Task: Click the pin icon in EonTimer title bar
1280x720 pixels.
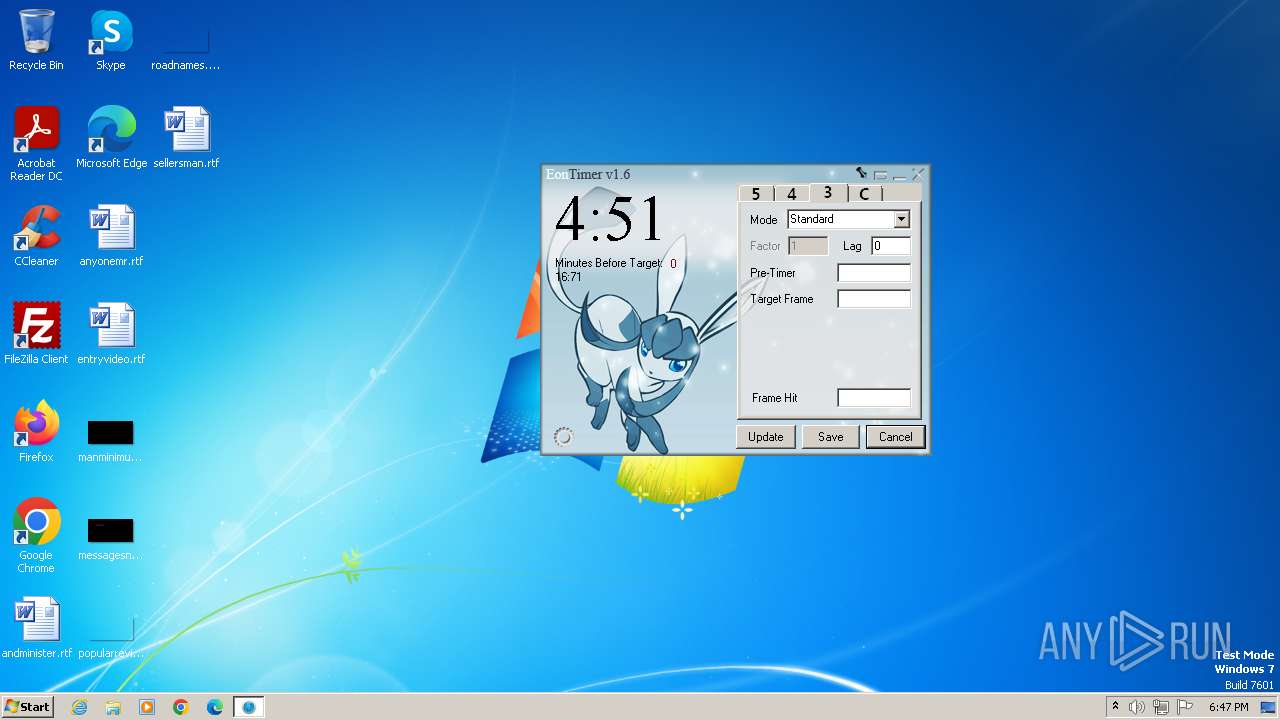Action: pyautogui.click(x=861, y=173)
